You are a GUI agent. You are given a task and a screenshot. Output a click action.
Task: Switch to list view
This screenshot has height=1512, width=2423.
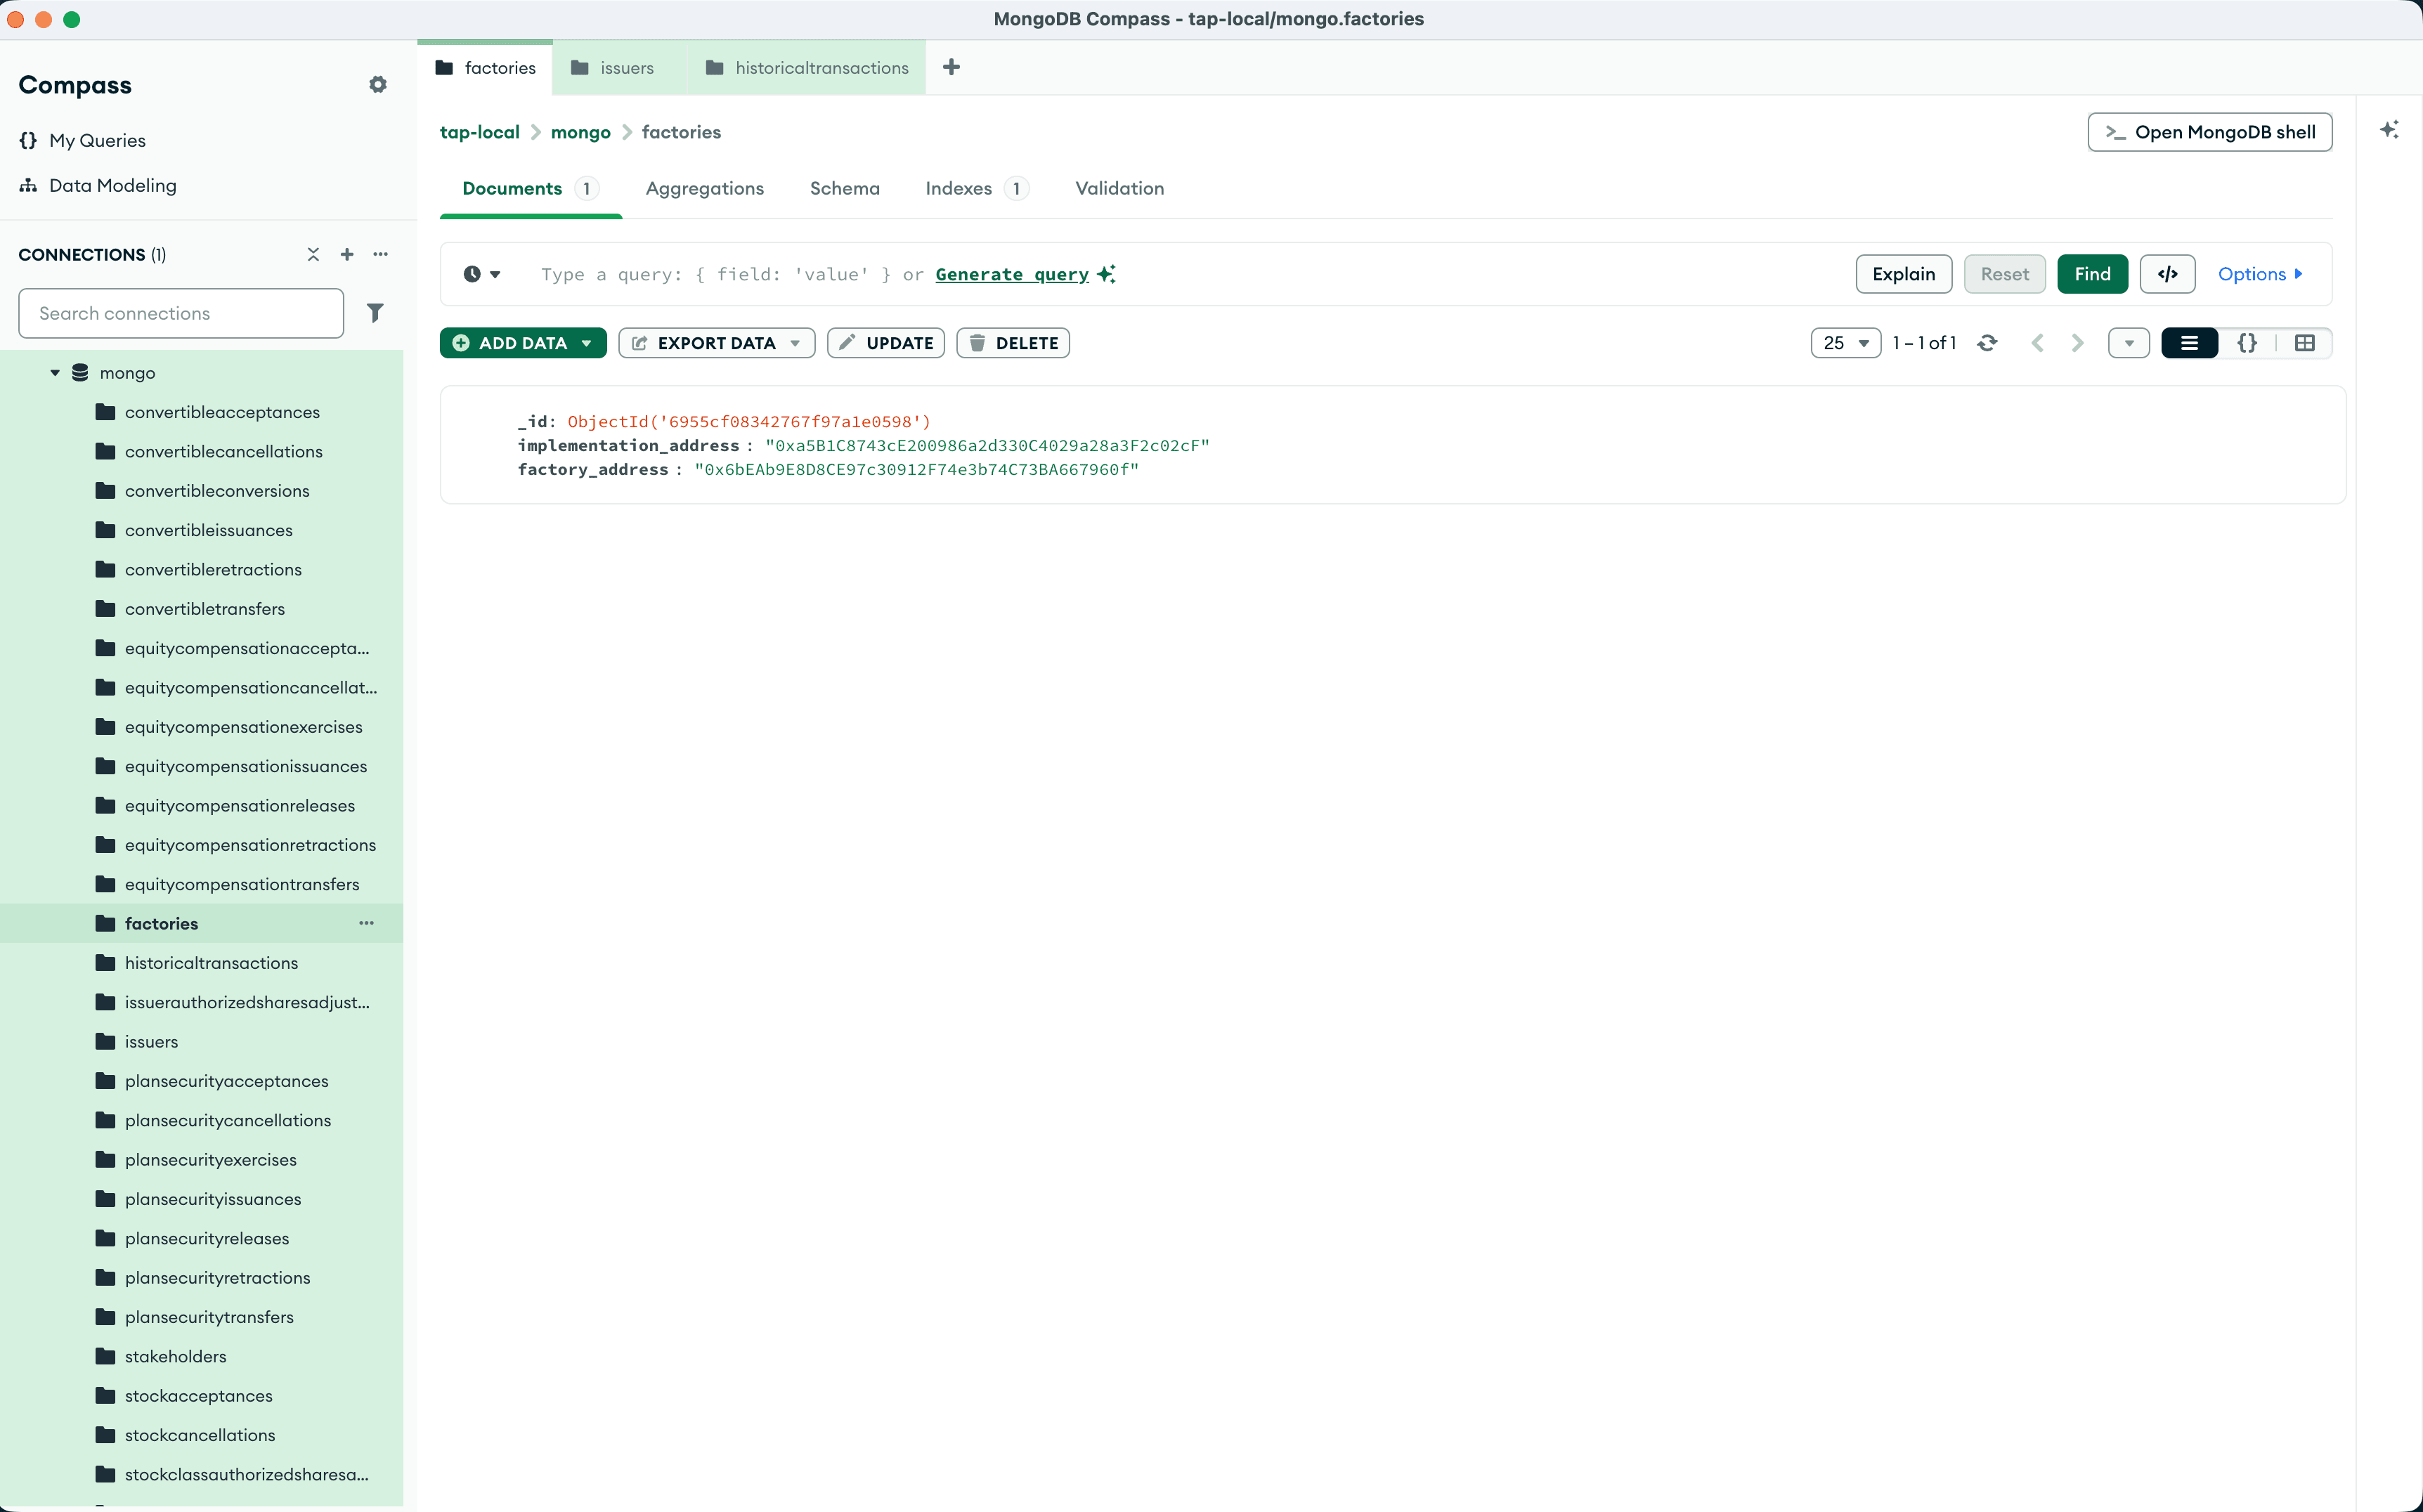[x=2189, y=343]
